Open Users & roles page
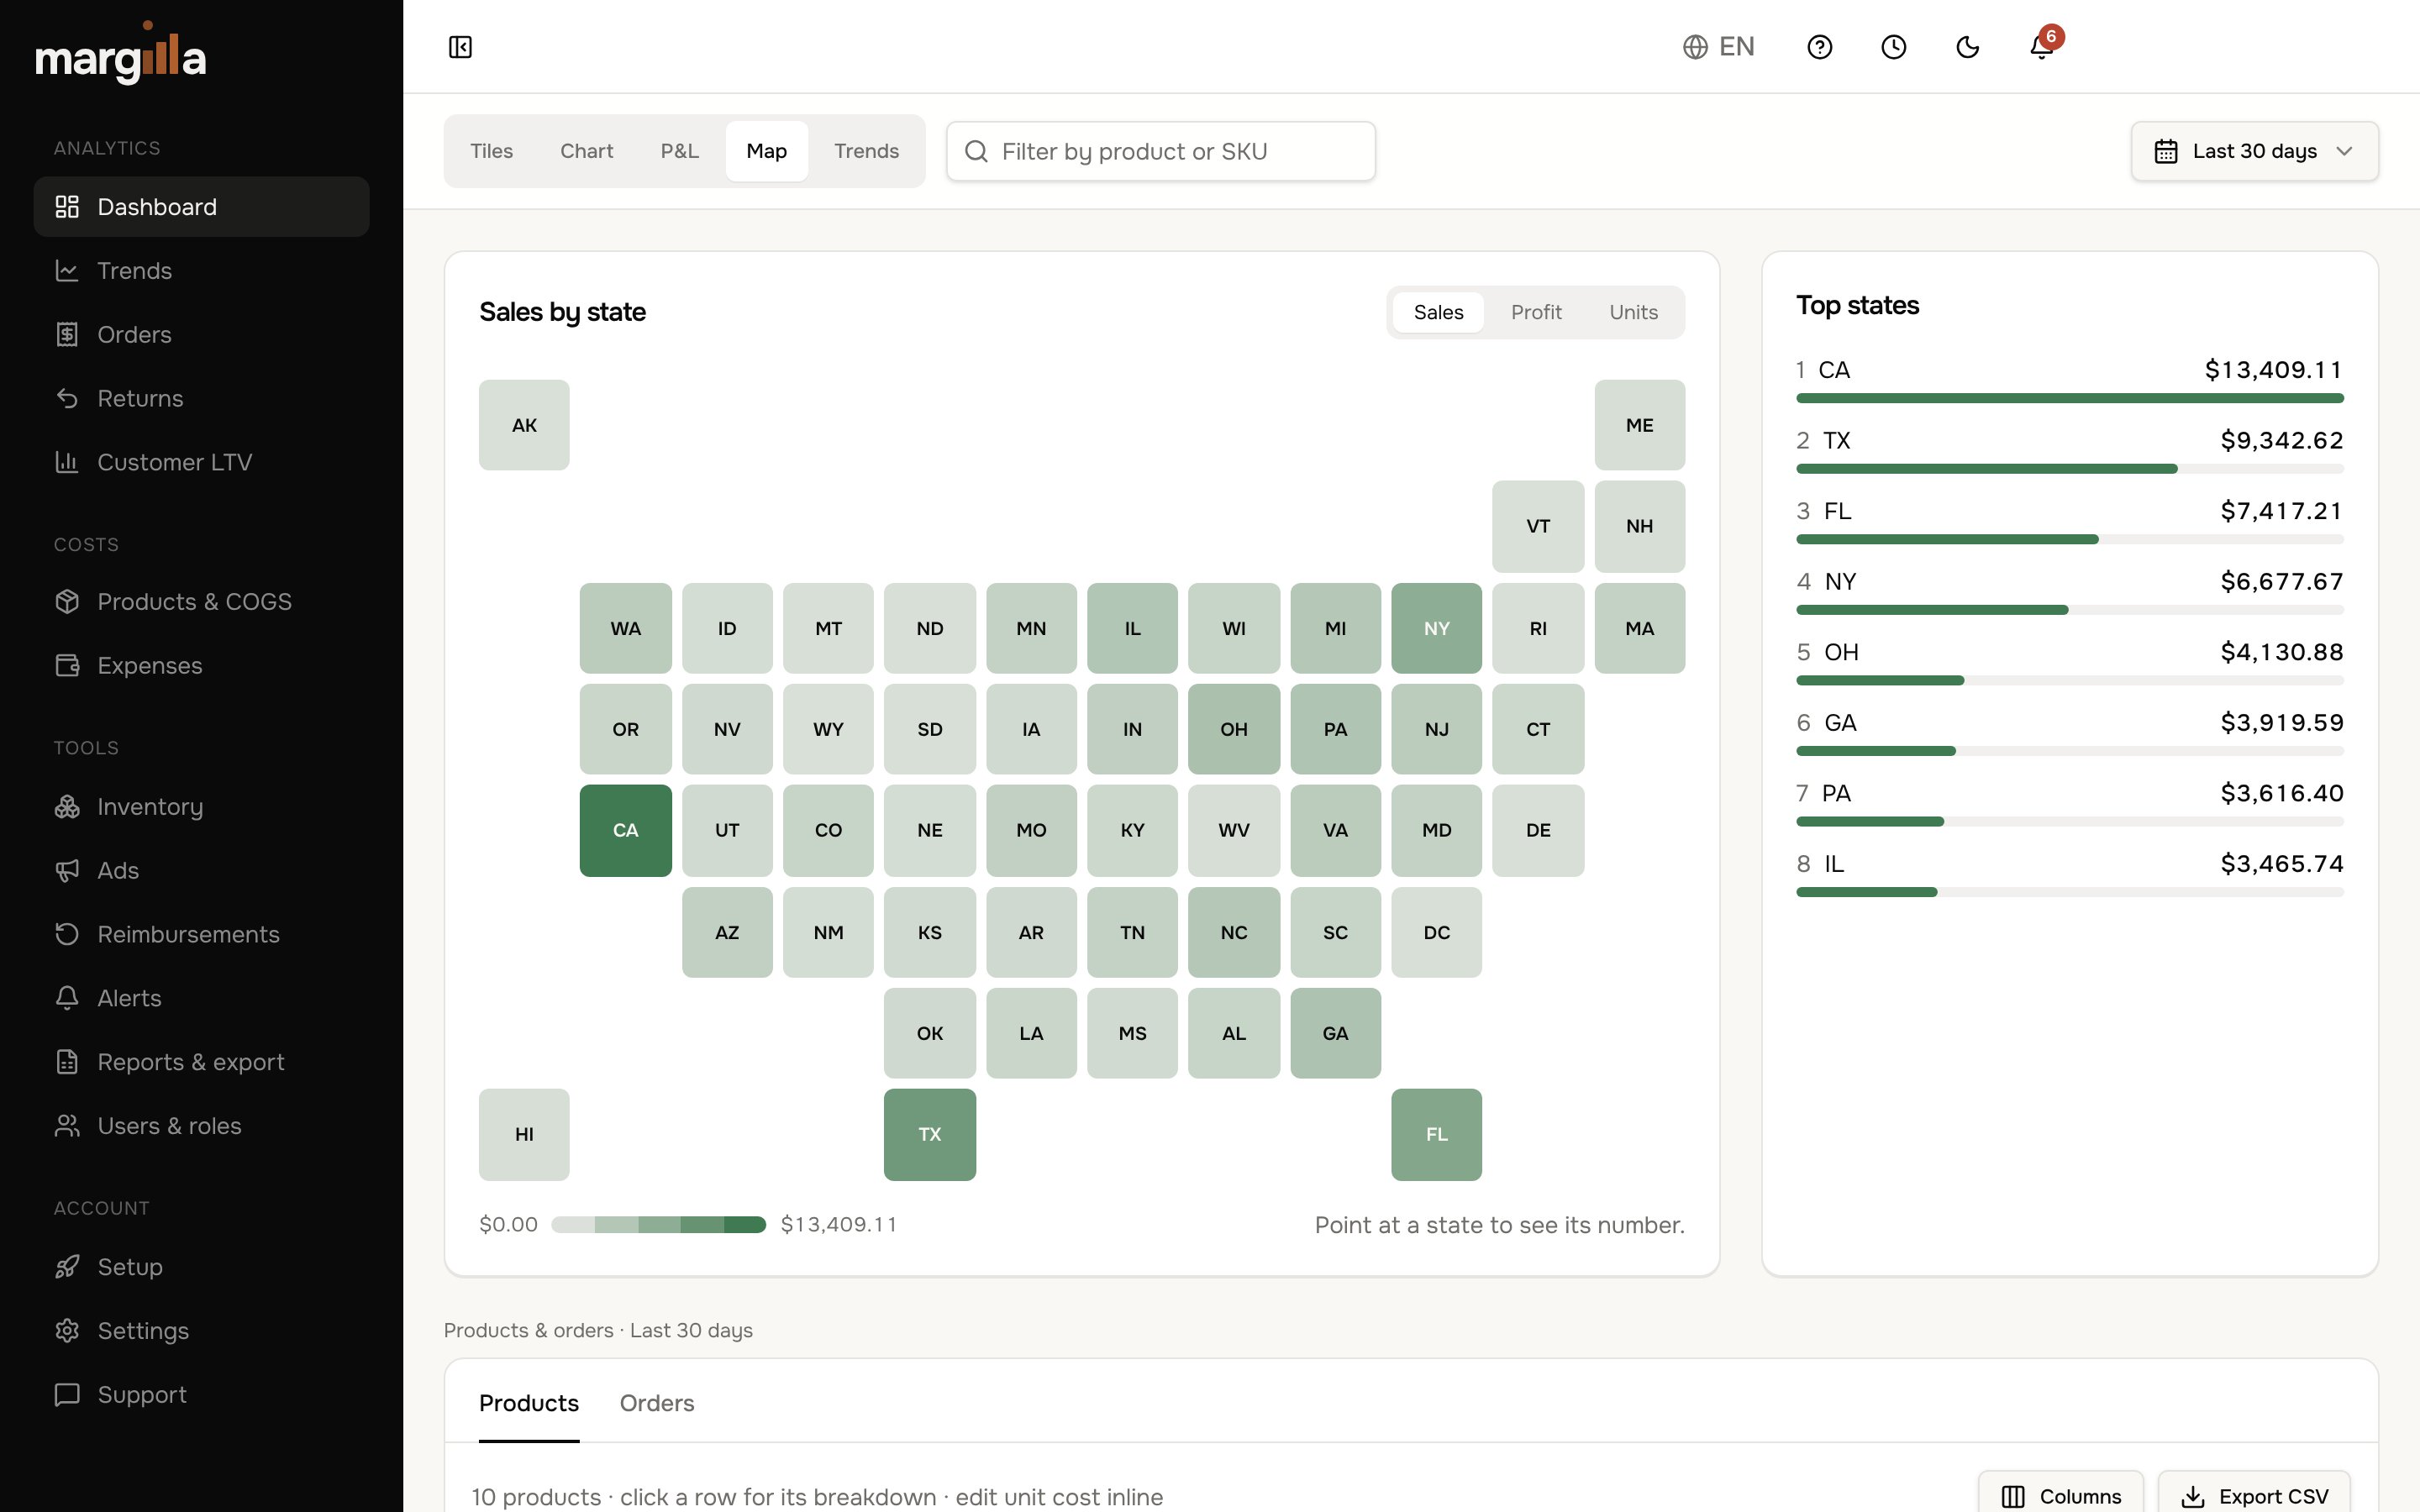 click(201, 1127)
